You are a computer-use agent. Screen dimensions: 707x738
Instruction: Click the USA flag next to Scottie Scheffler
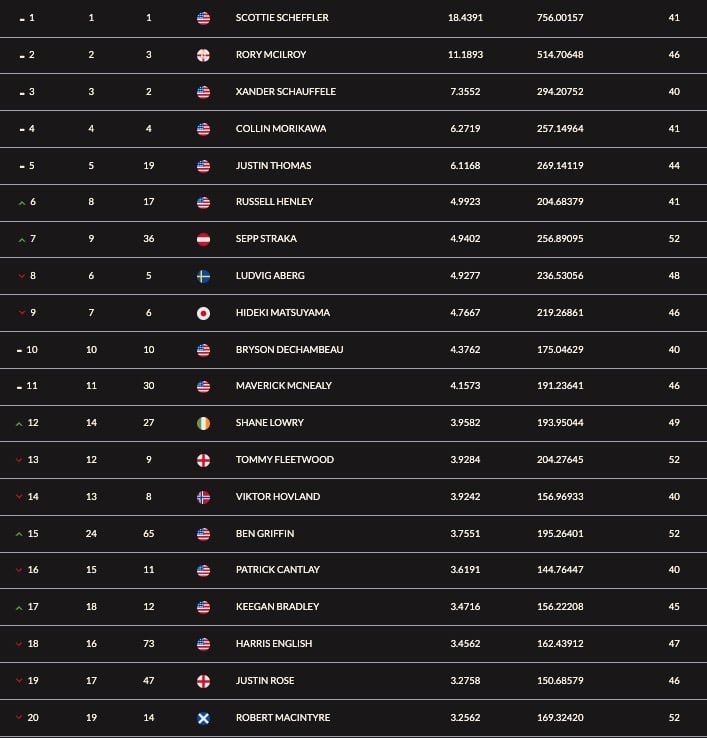pos(203,18)
